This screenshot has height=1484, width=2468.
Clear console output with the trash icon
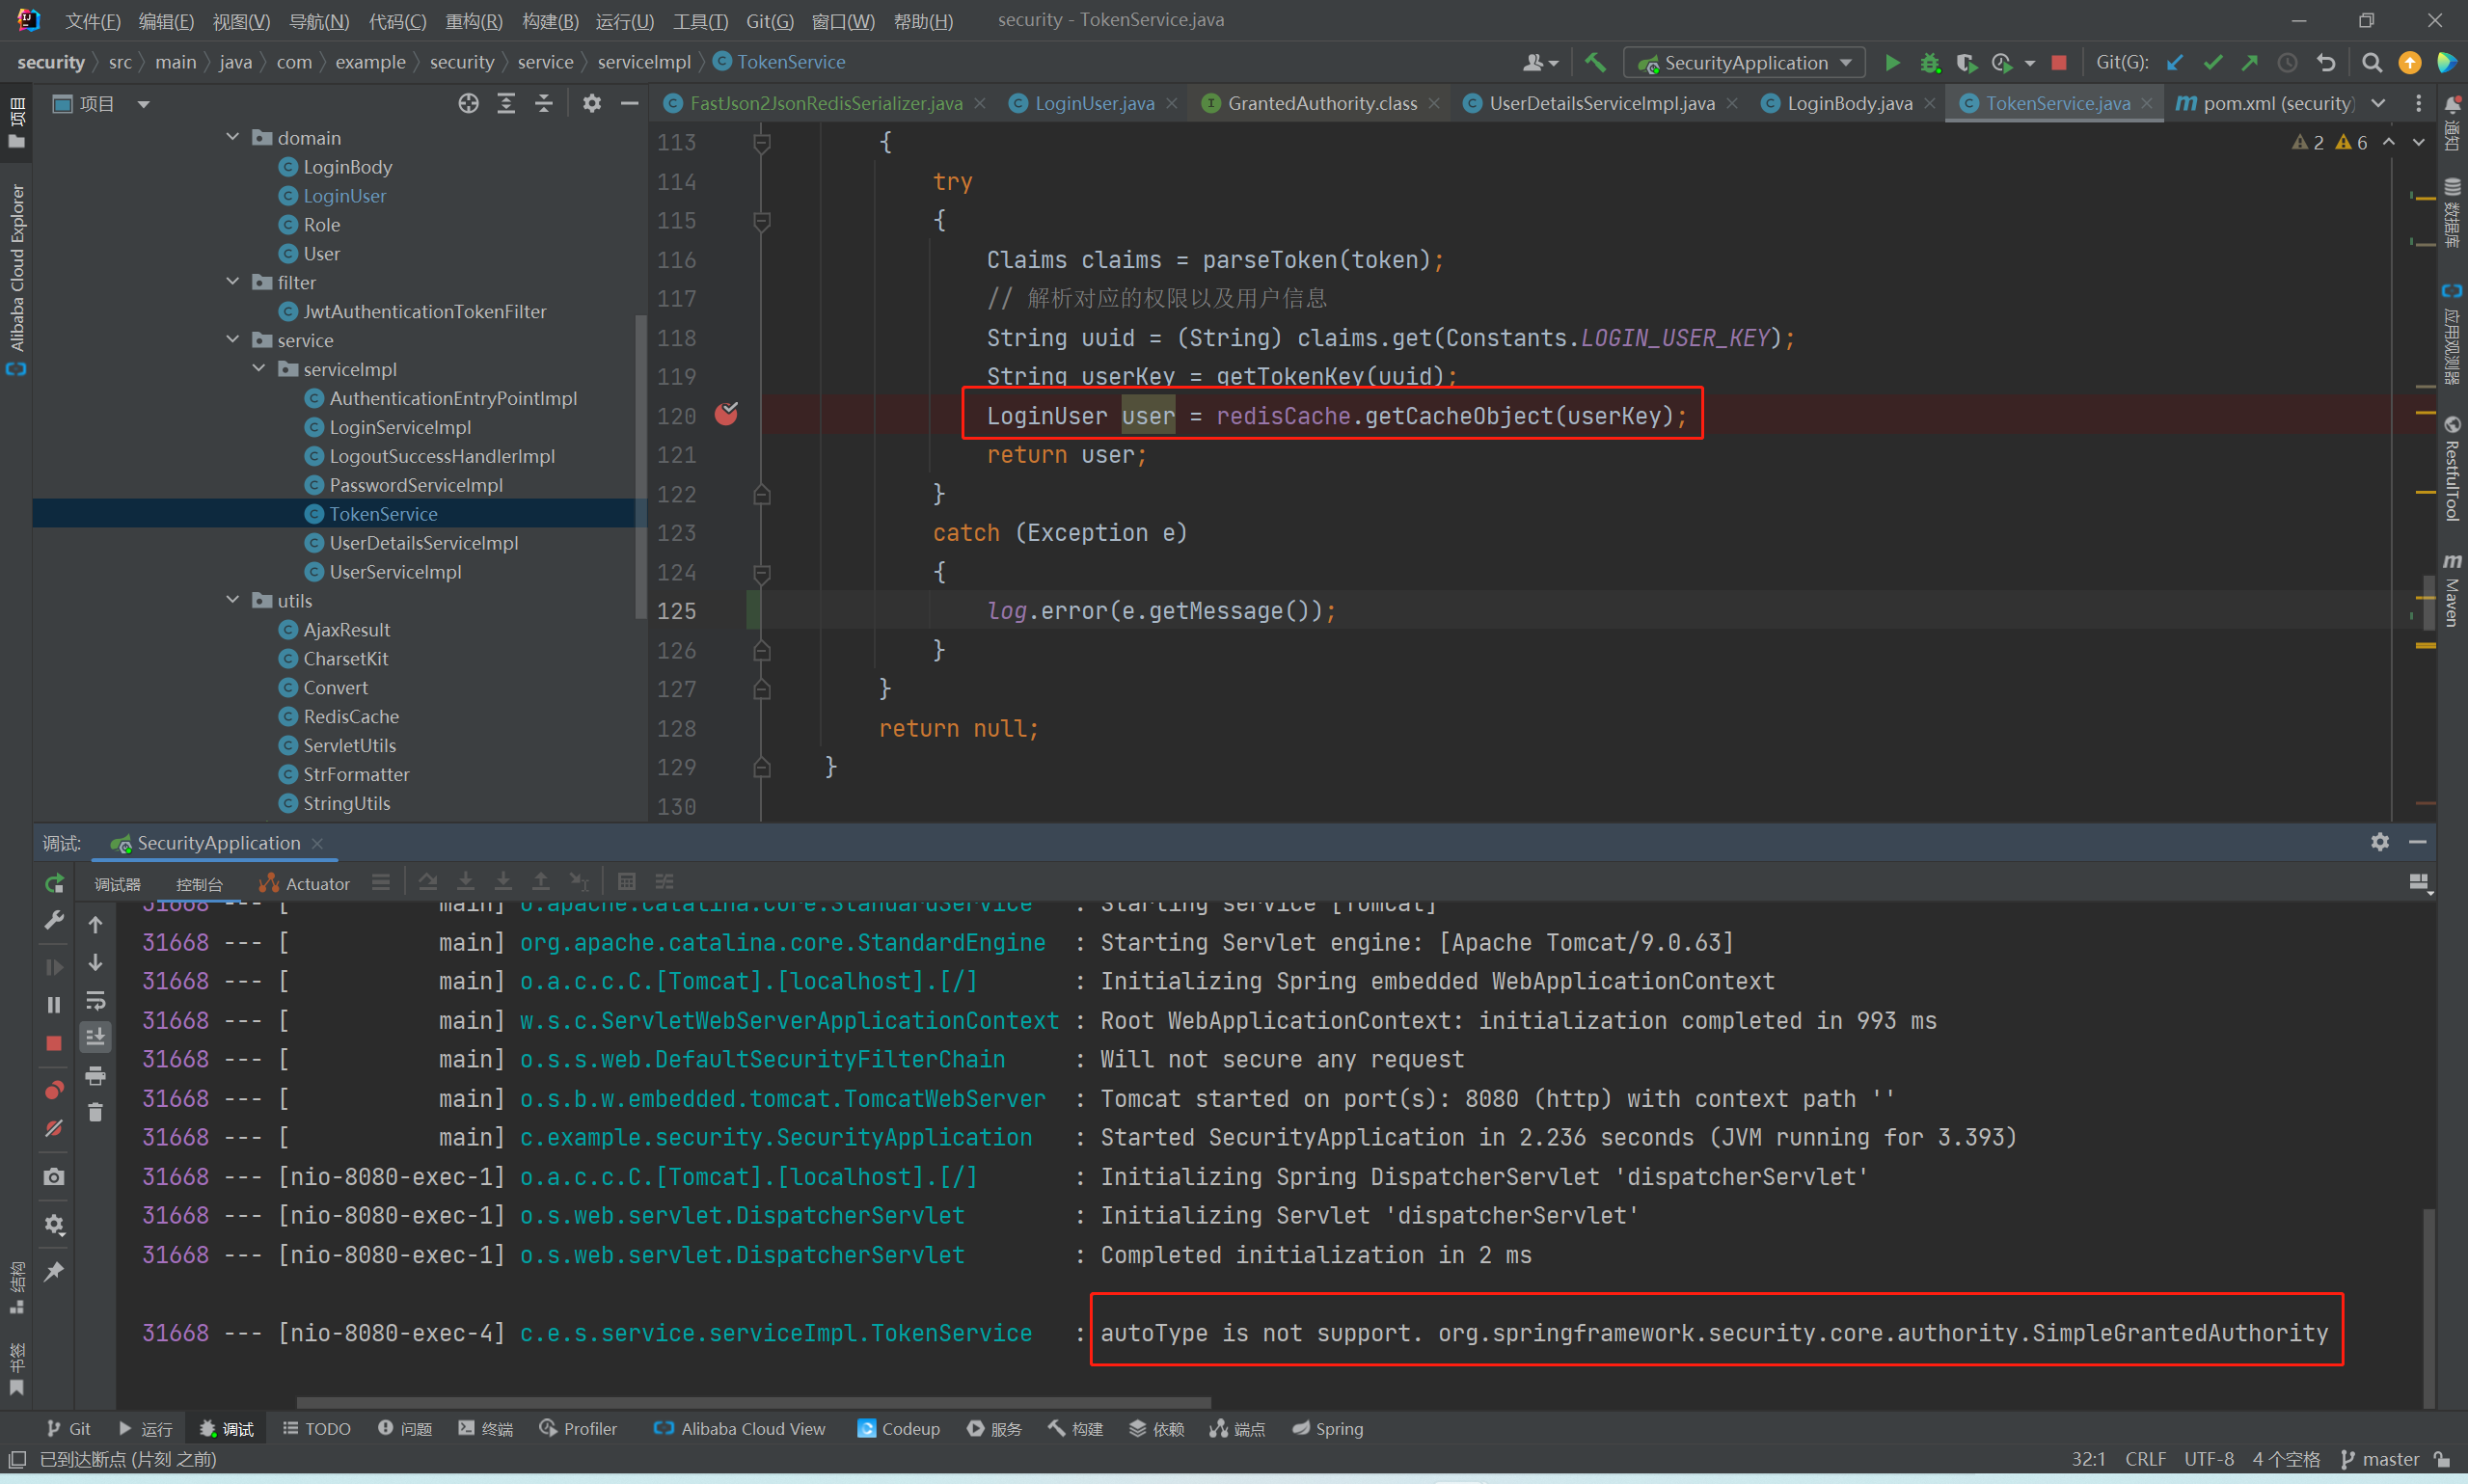click(95, 1112)
